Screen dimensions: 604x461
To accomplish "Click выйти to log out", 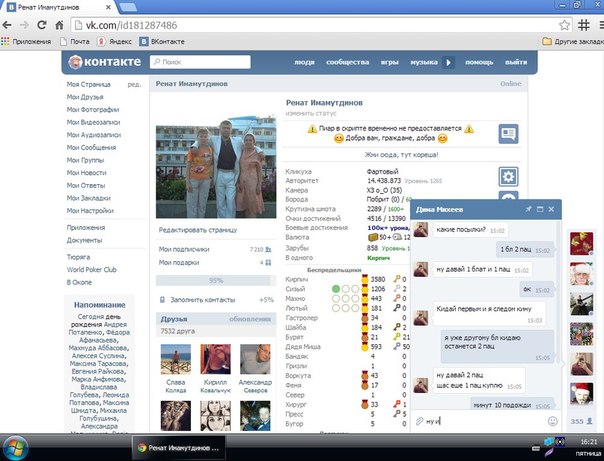I will [x=516, y=62].
